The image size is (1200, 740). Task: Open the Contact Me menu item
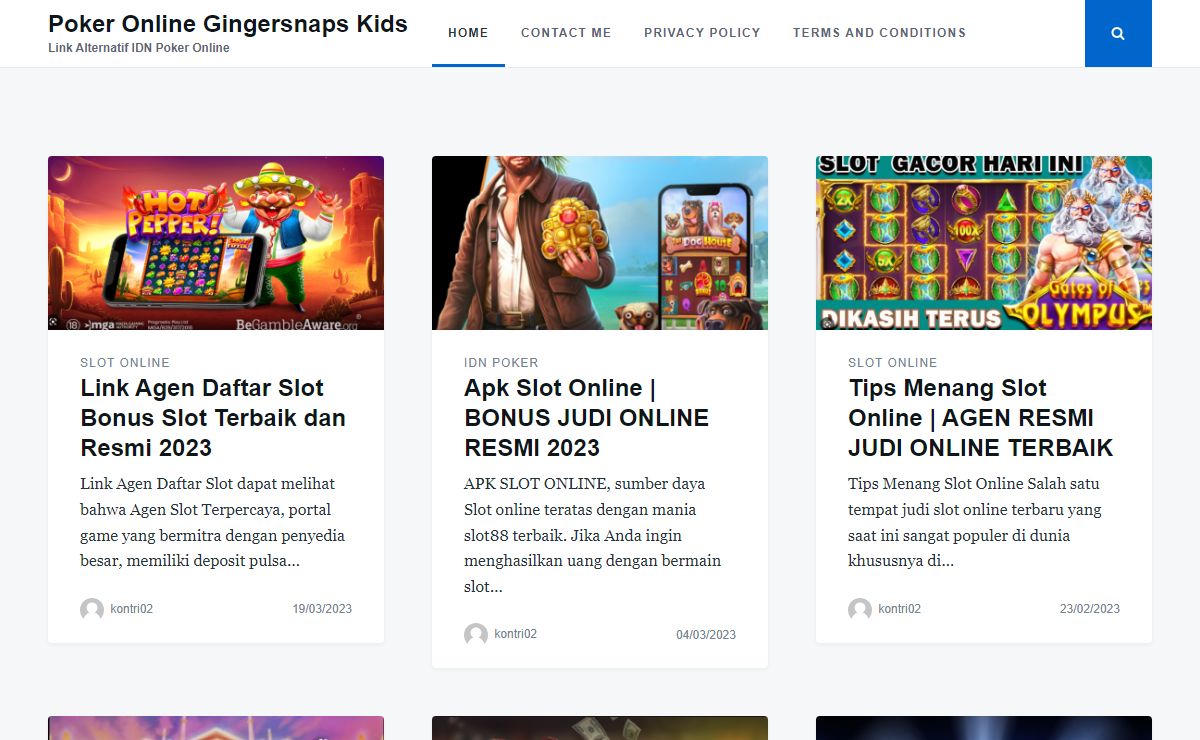(566, 33)
